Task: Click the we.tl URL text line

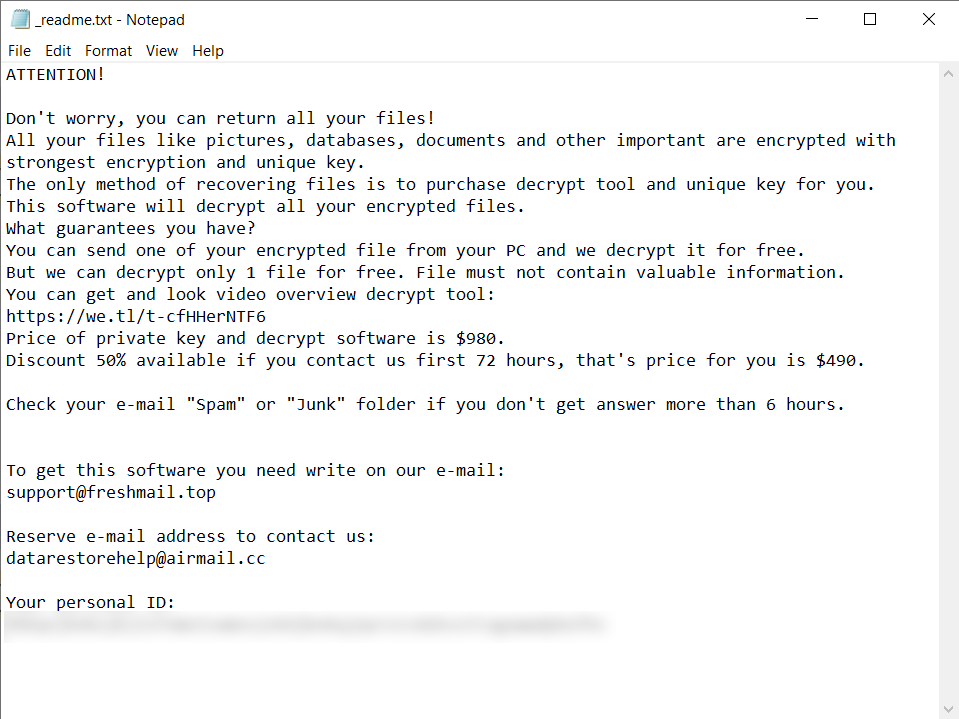Action: pos(136,316)
